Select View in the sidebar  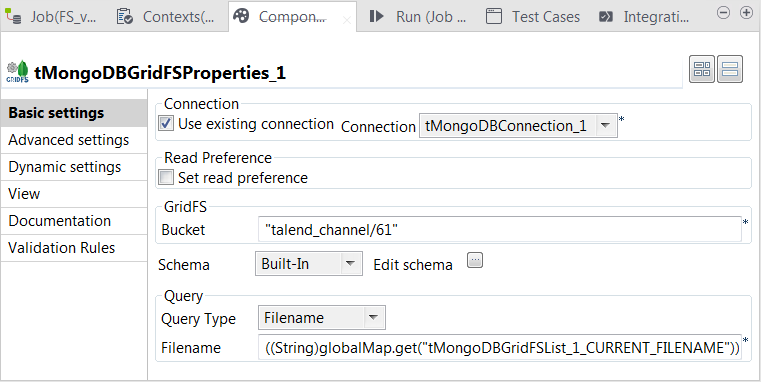(x=74, y=194)
